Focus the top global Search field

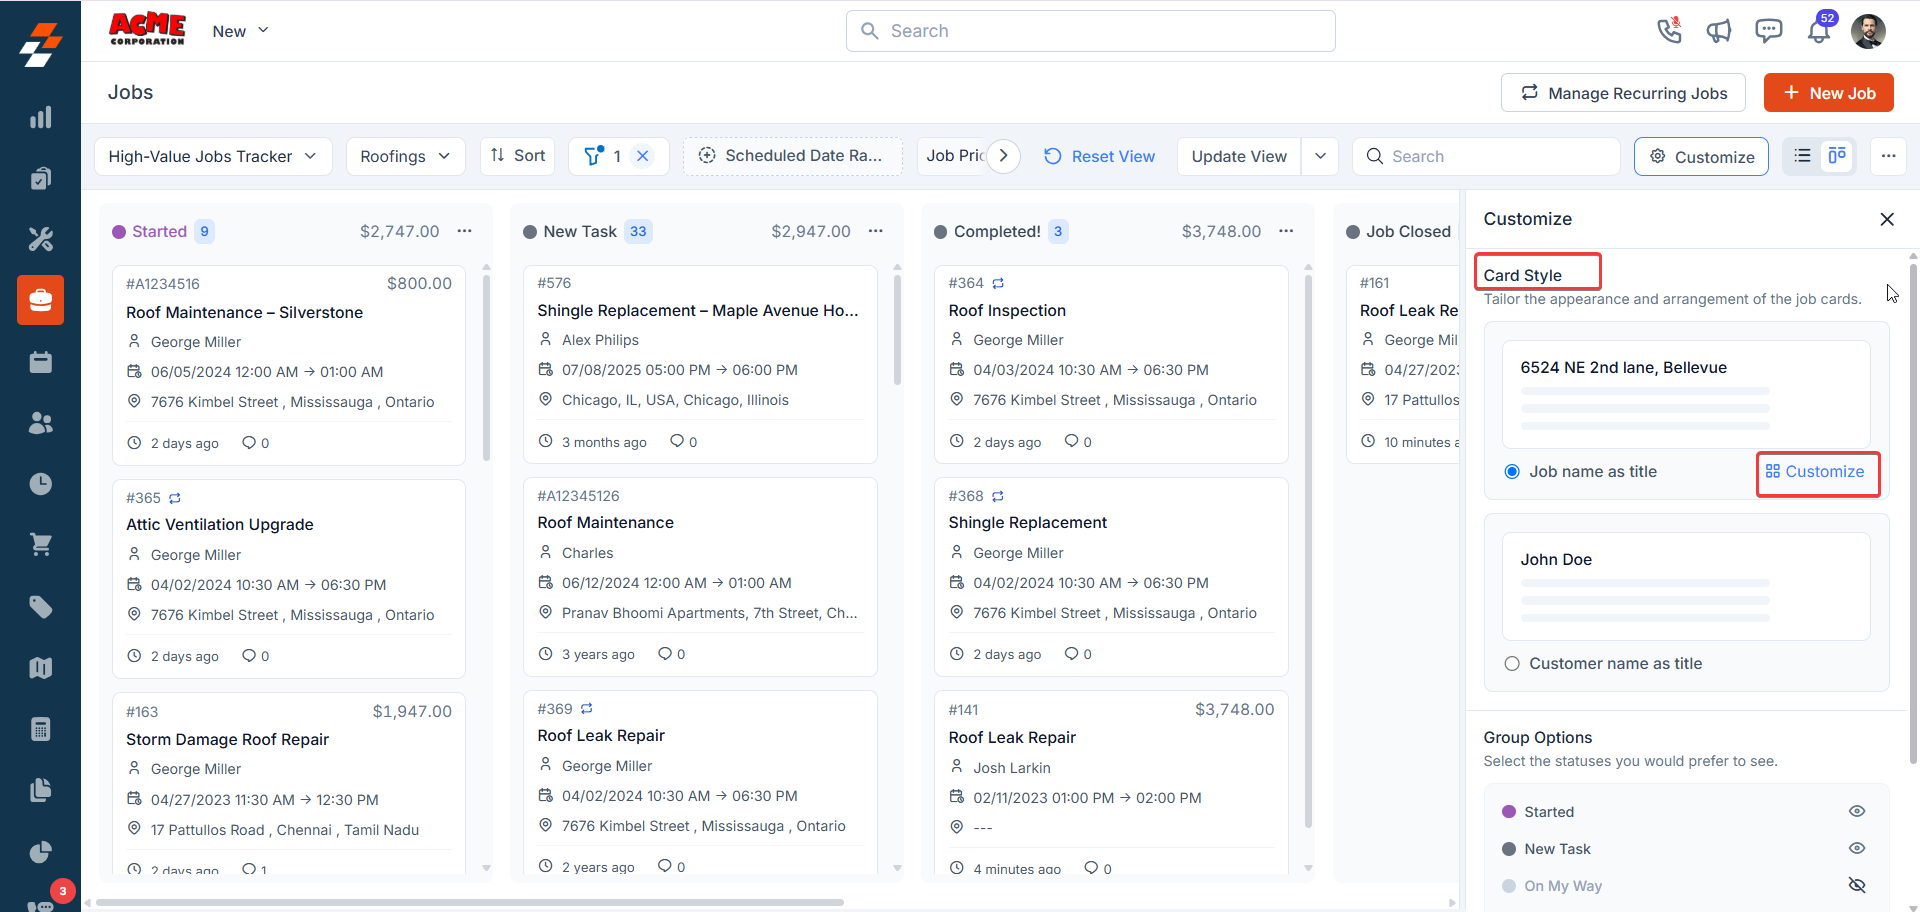click(1090, 31)
